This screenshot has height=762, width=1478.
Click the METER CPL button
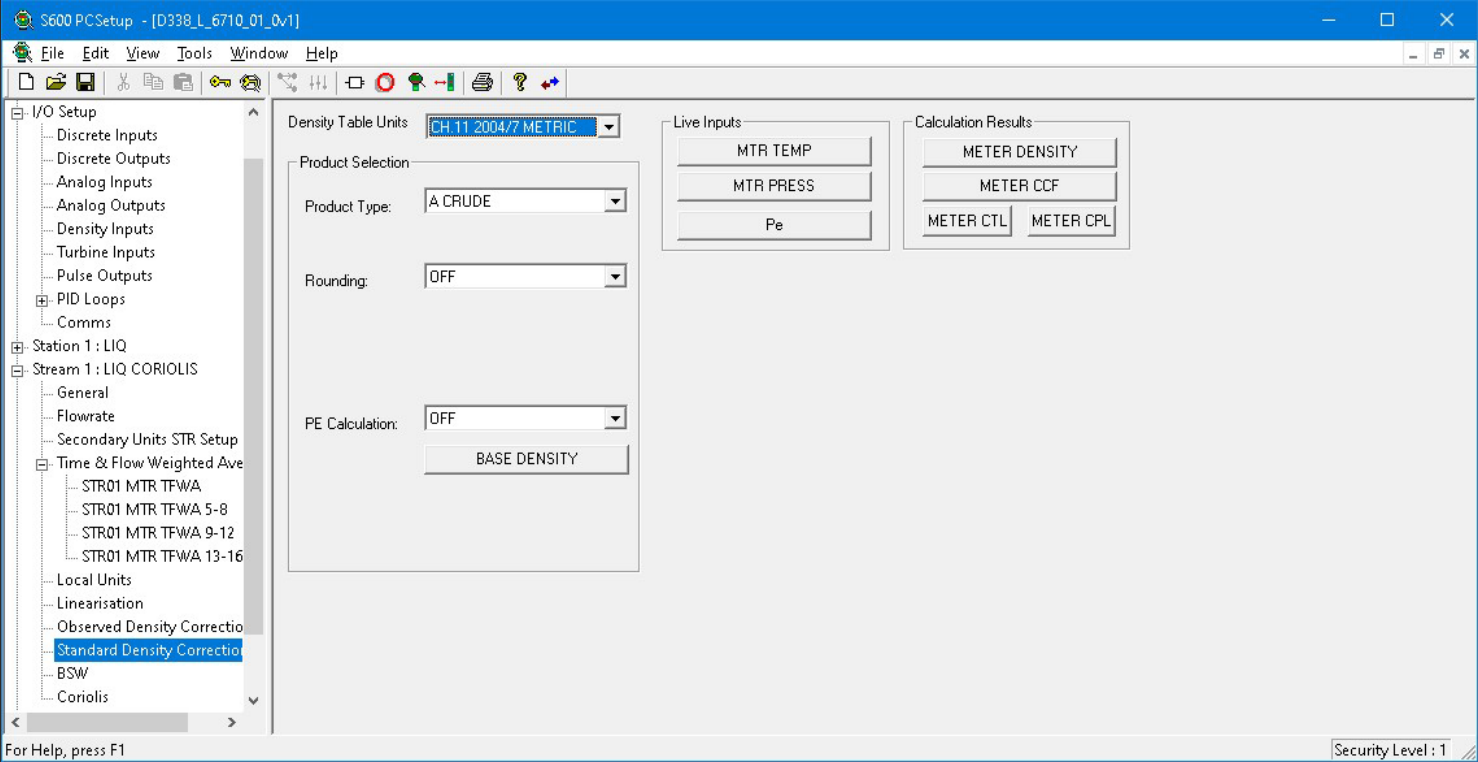coord(1071,221)
